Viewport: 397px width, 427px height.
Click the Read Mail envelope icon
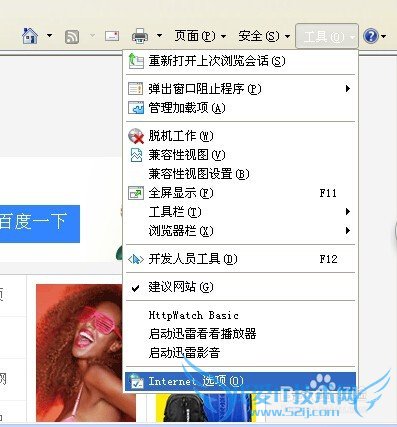click(x=112, y=36)
